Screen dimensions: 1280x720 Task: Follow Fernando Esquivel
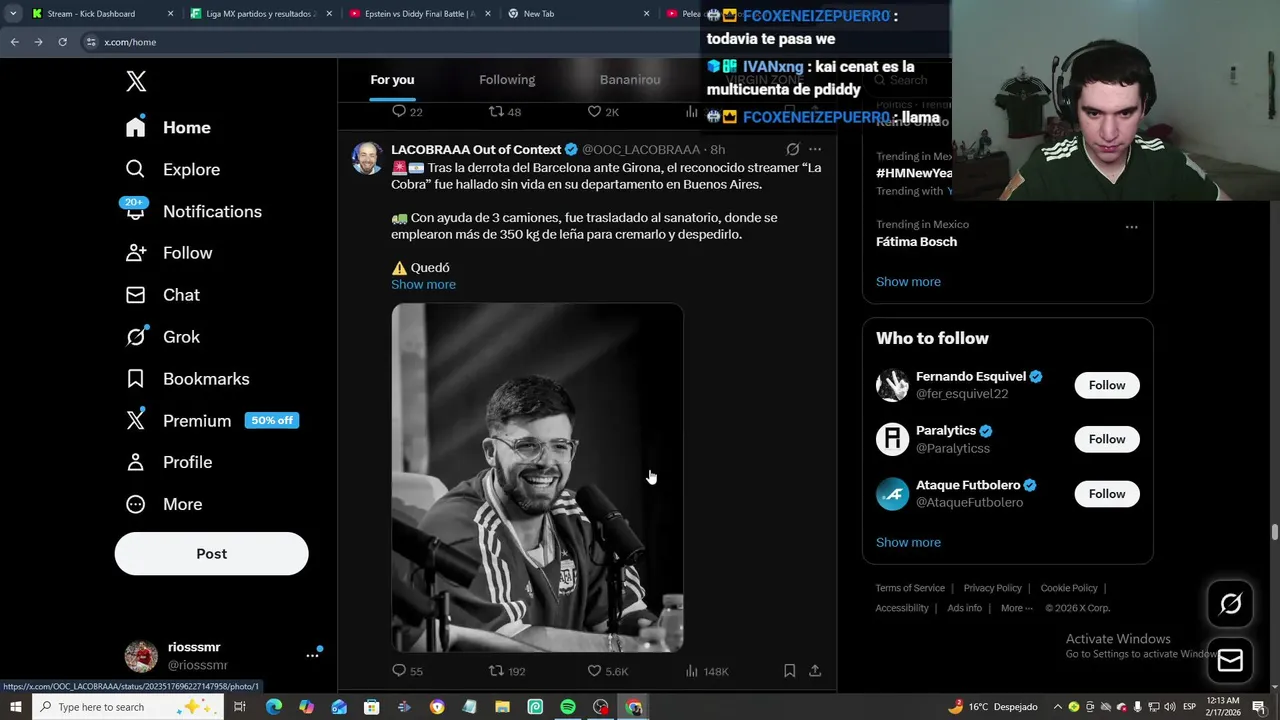pyautogui.click(x=1107, y=385)
